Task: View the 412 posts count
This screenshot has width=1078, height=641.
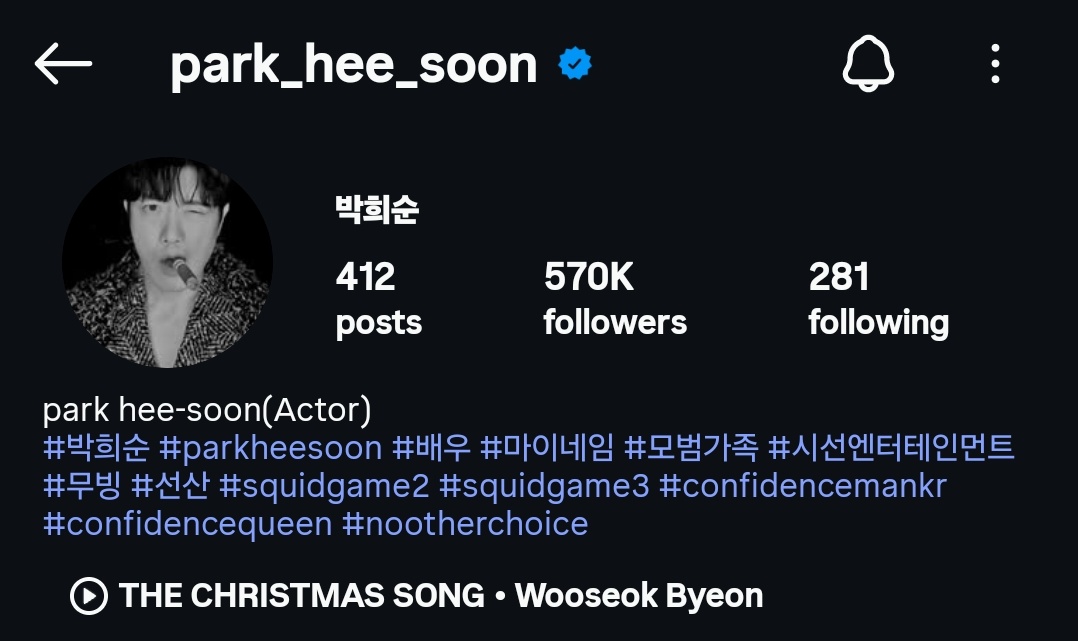Action: tap(379, 298)
